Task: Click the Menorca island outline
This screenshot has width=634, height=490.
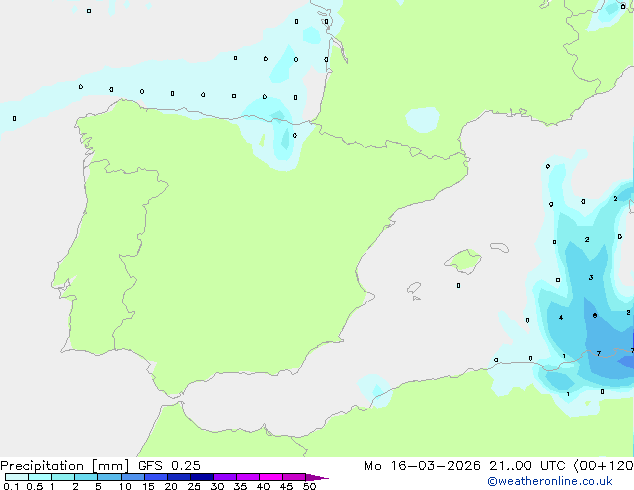Action: point(499,247)
